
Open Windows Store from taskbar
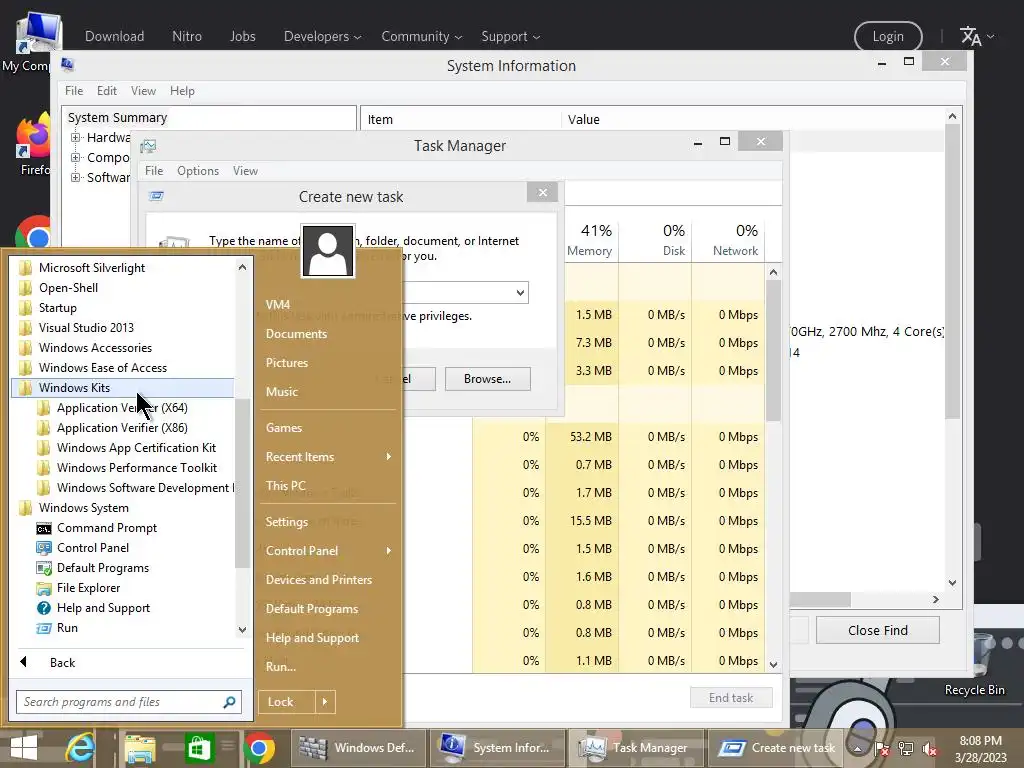[x=198, y=748]
